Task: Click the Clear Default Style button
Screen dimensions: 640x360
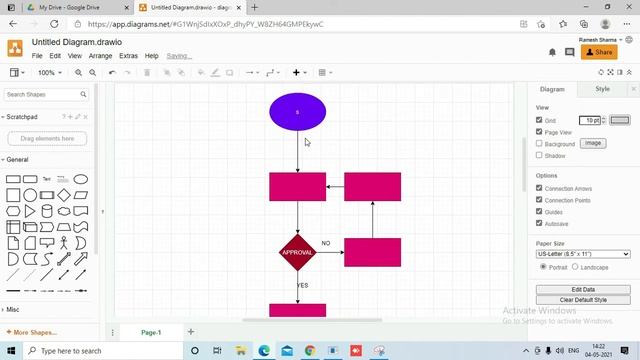Action: coord(583,300)
